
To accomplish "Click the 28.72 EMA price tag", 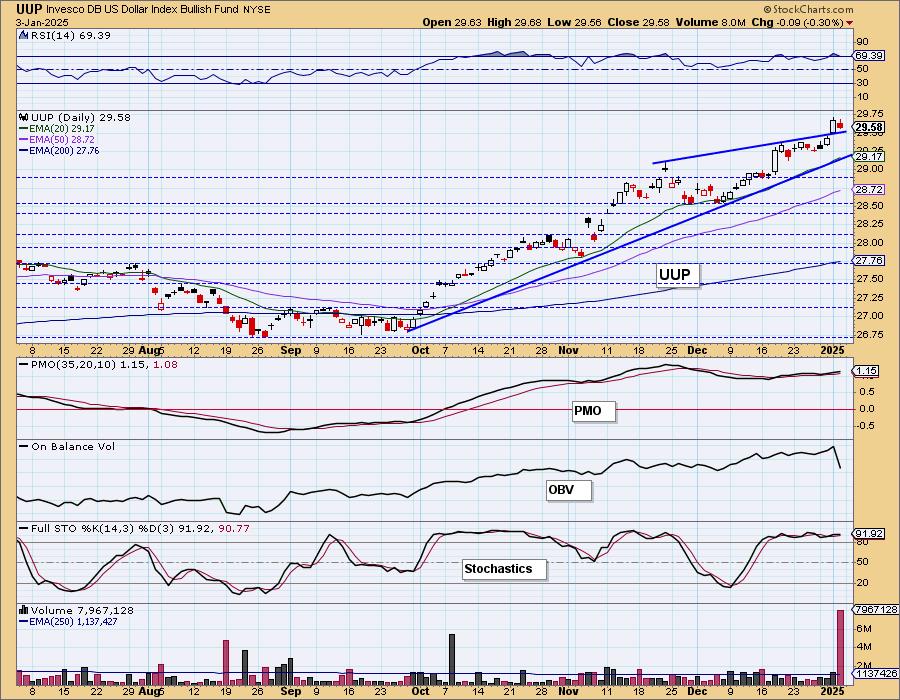I will pyautogui.click(x=868, y=189).
